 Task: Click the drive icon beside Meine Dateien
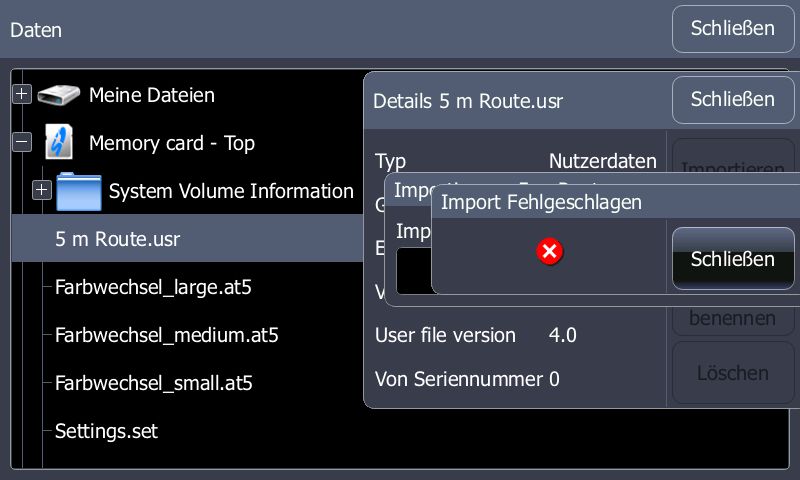pos(59,96)
